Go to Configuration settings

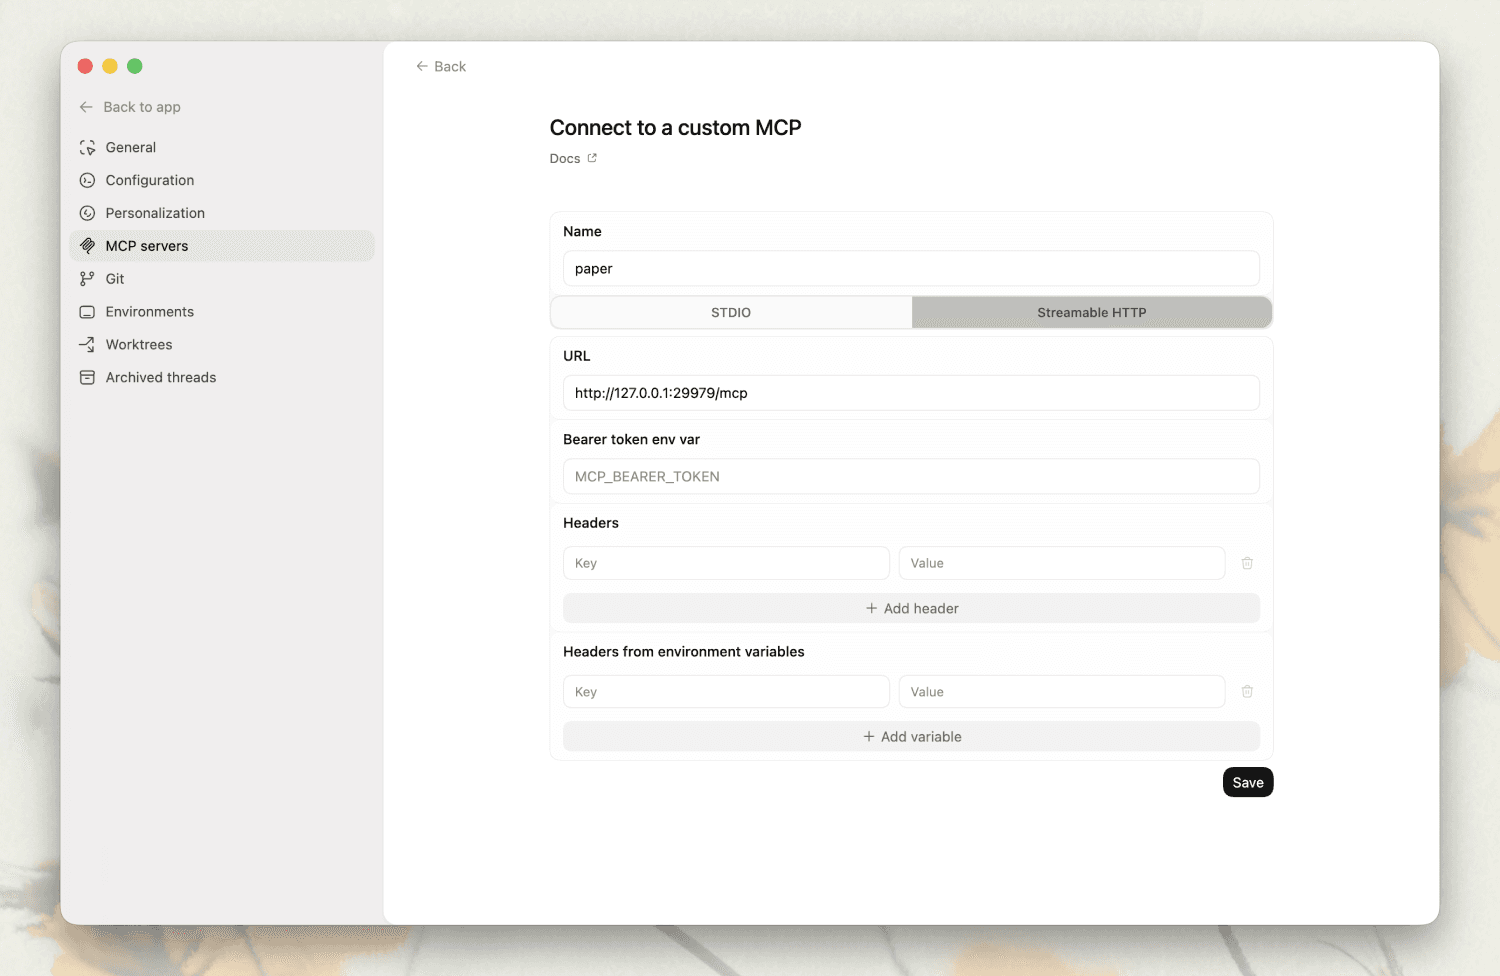point(222,180)
